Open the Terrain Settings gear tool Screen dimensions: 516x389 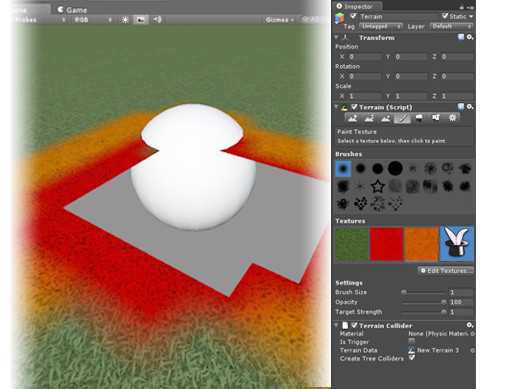pos(452,118)
